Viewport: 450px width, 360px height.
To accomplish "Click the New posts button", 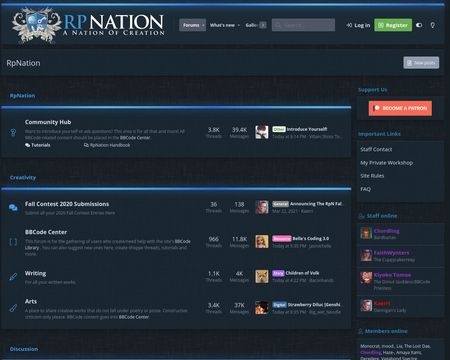I will [421, 63].
